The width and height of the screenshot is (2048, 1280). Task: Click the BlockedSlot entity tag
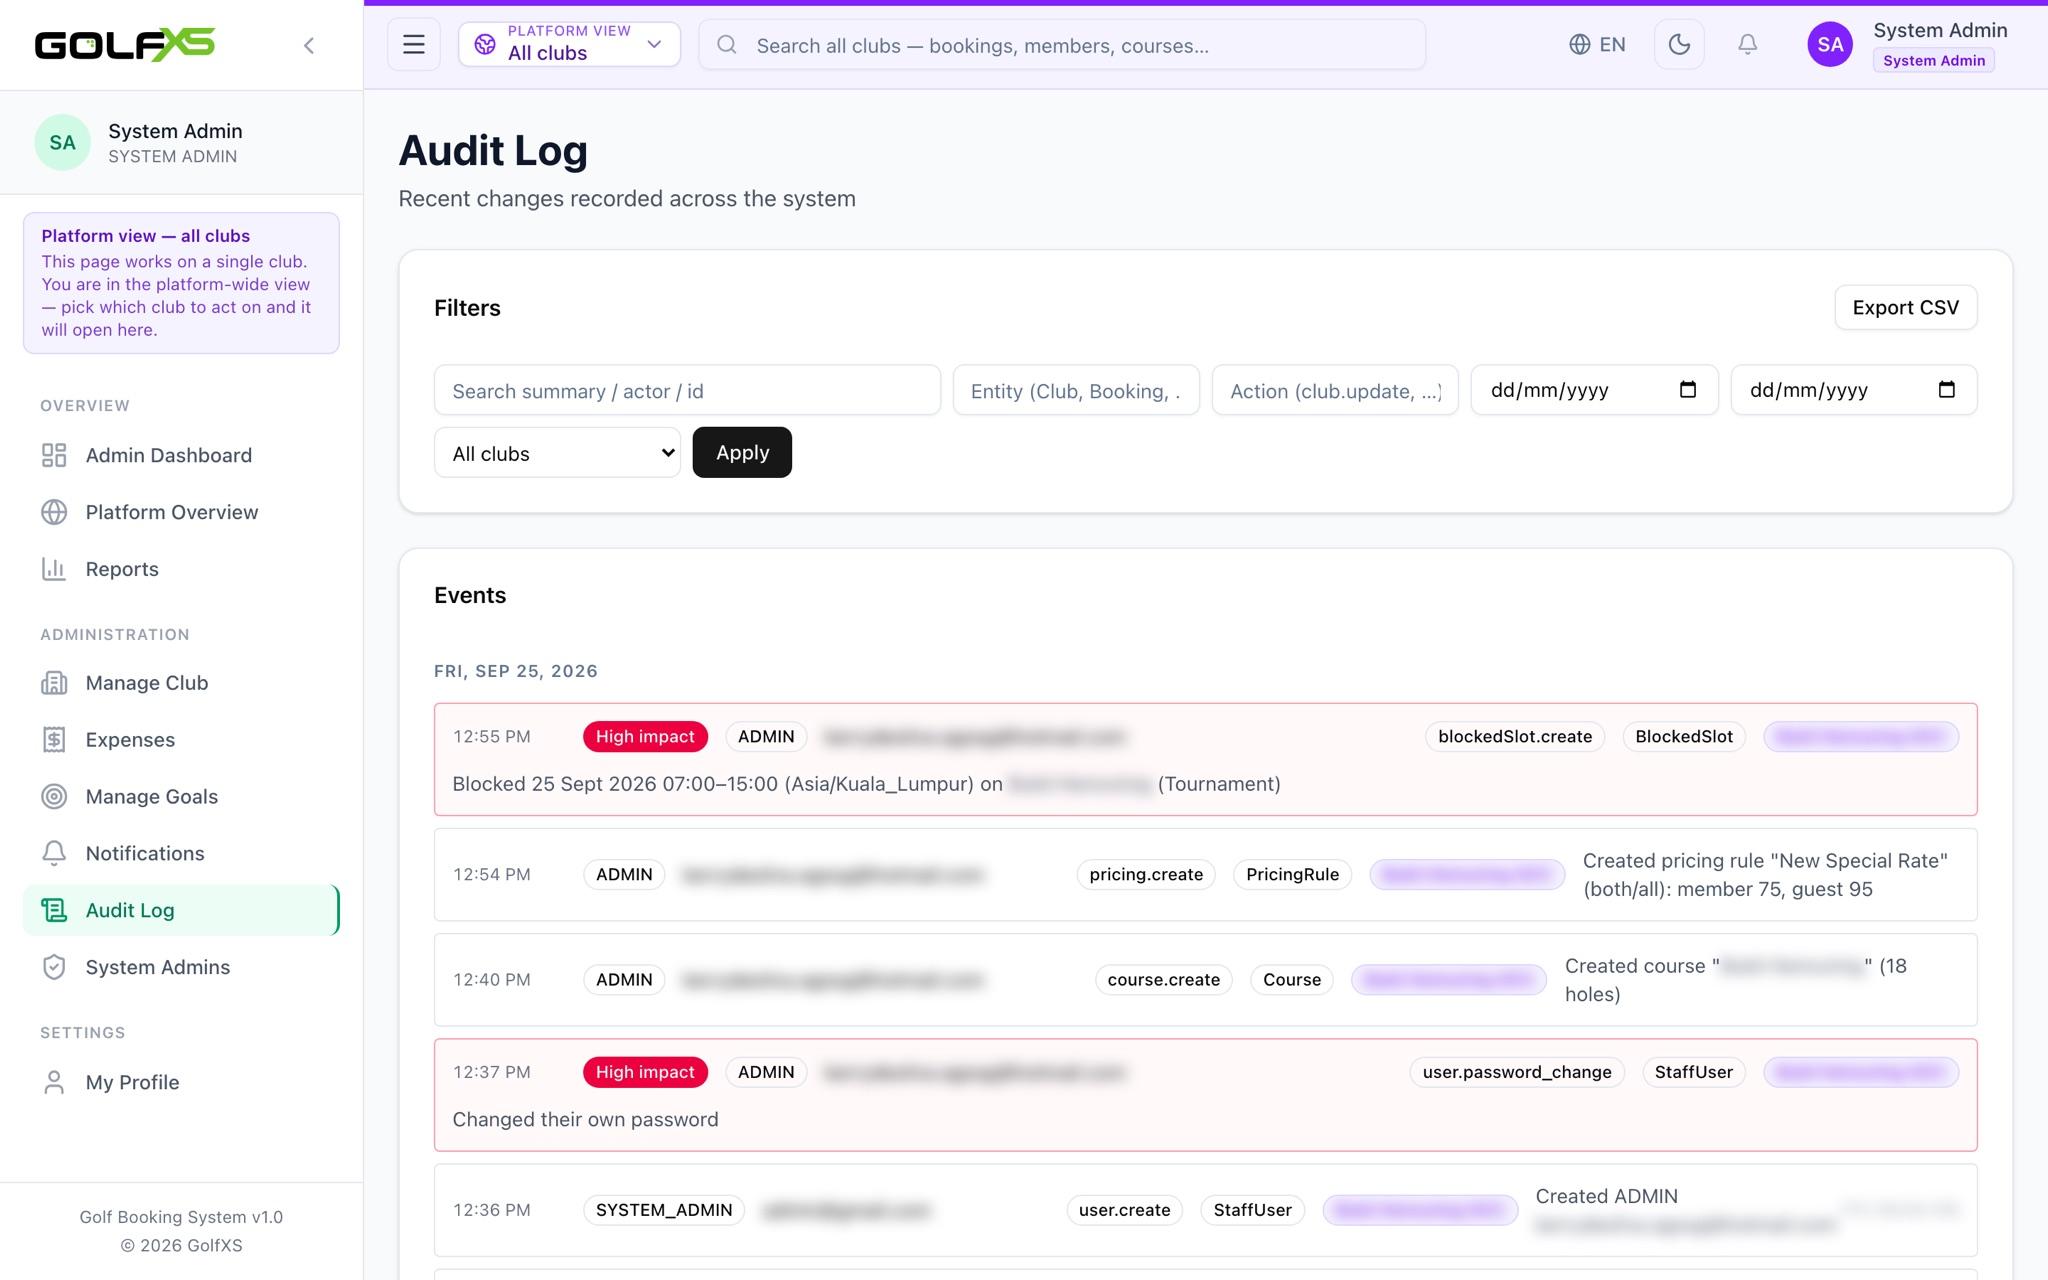1684,736
